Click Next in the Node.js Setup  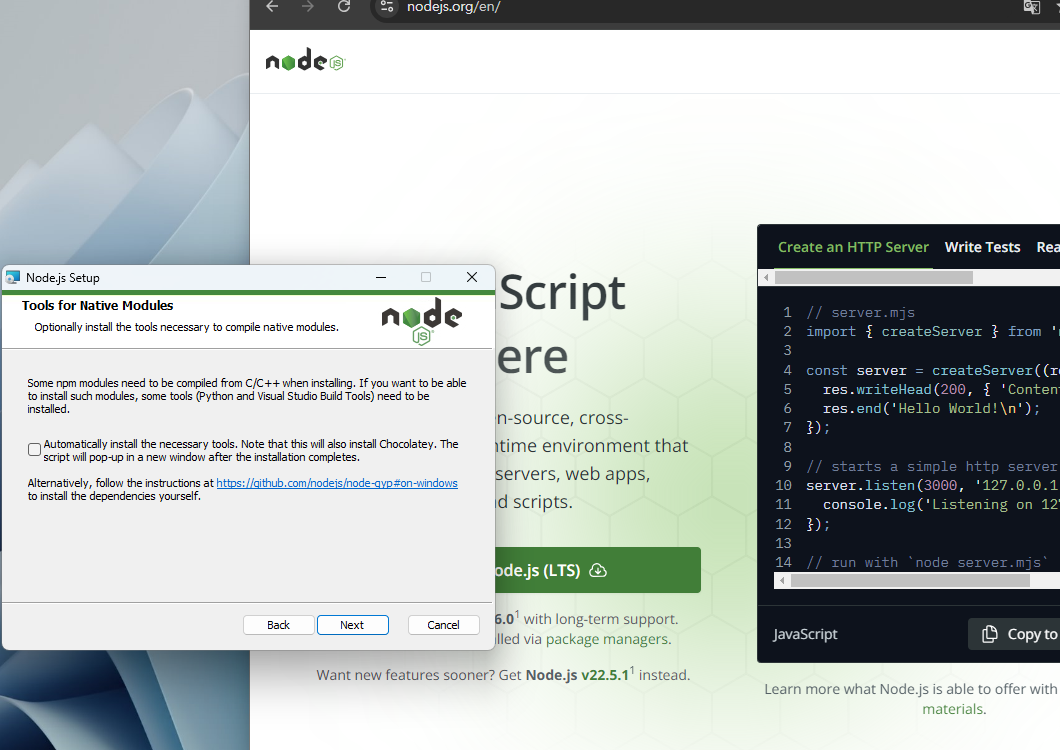[352, 625]
